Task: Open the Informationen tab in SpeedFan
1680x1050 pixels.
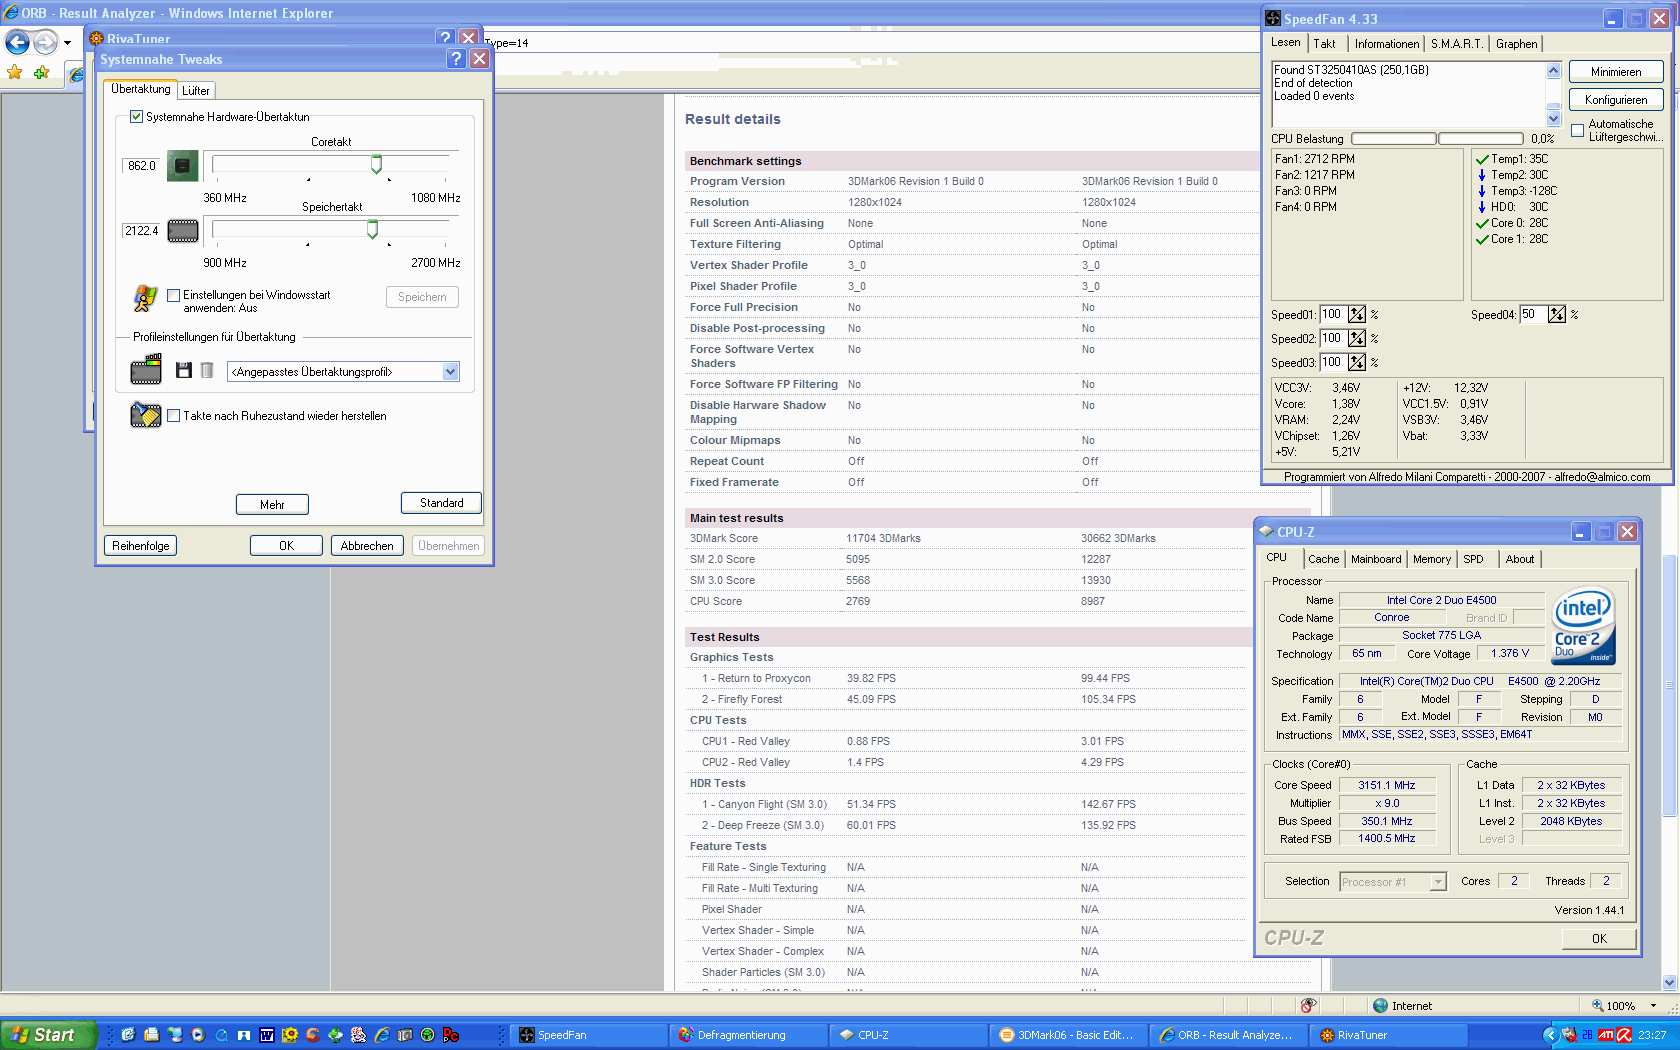Action: (x=1387, y=44)
